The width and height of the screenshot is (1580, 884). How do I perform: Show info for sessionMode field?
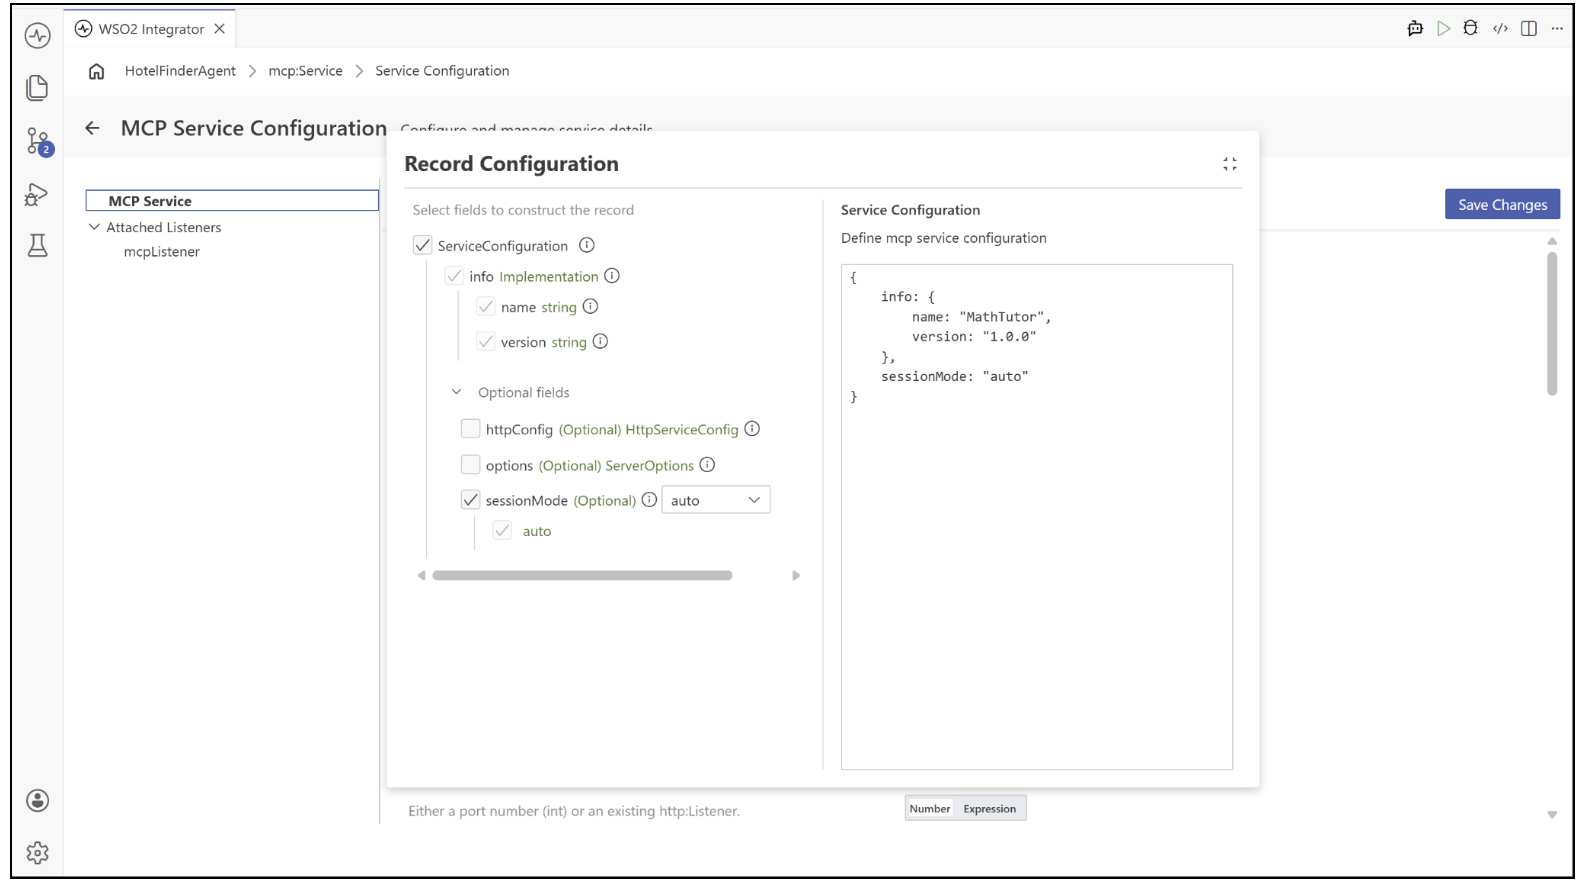pyautogui.click(x=649, y=500)
